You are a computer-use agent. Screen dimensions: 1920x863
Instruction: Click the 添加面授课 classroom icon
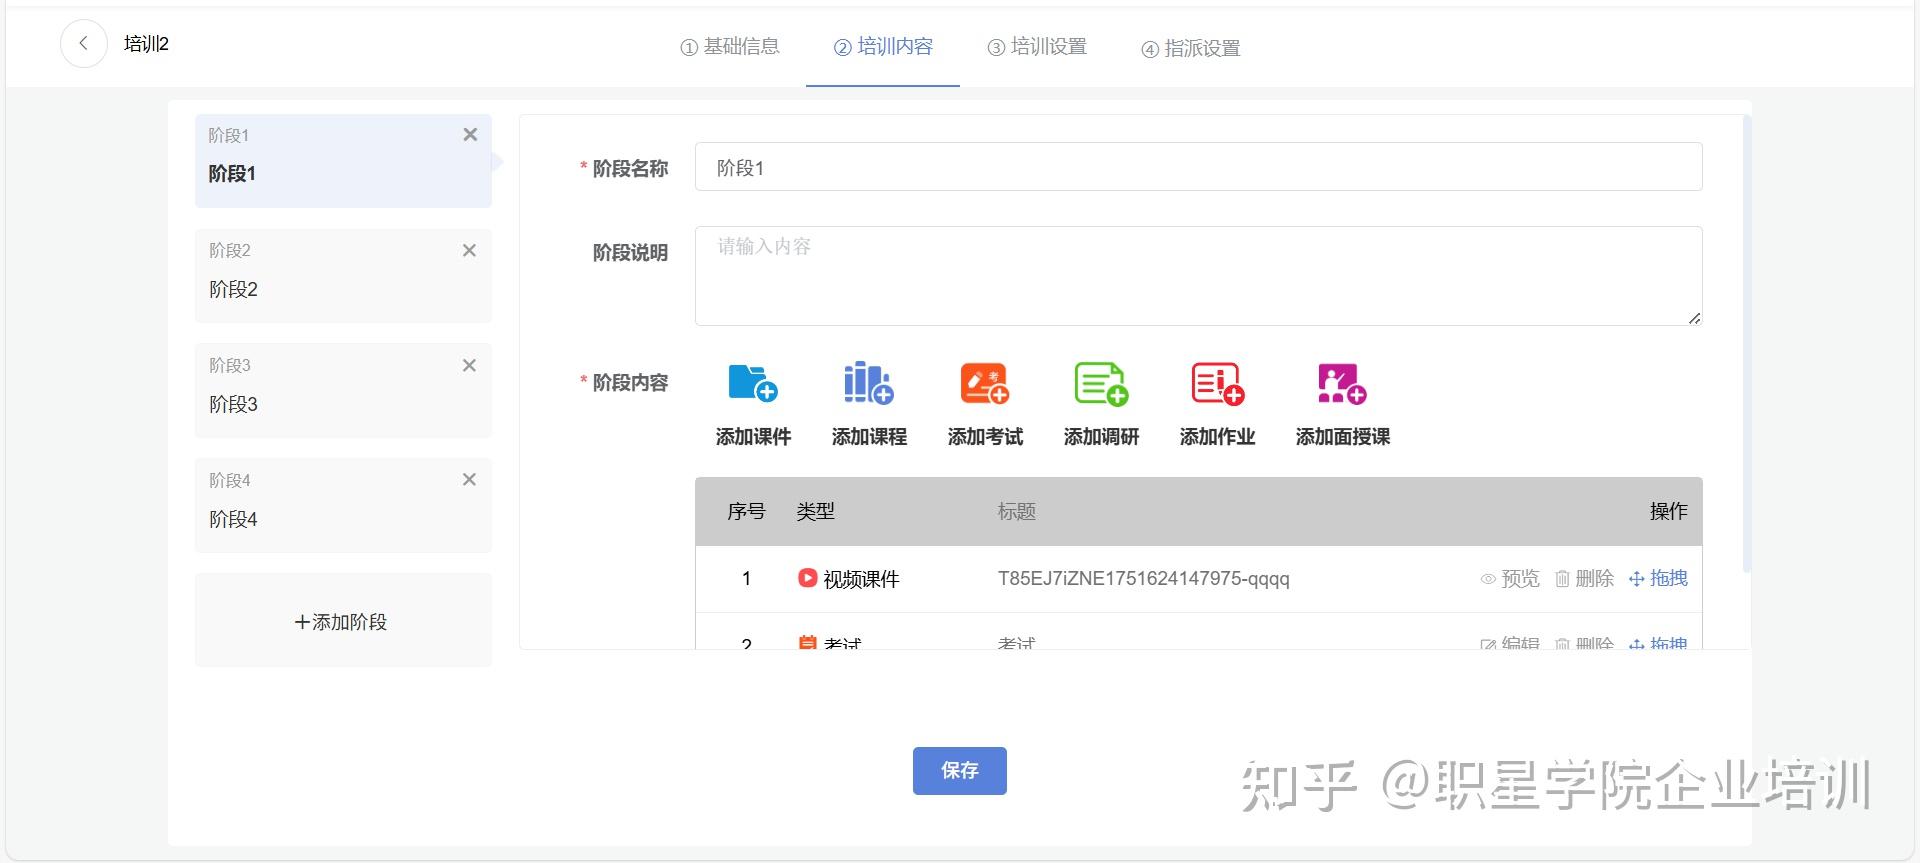click(x=1342, y=384)
